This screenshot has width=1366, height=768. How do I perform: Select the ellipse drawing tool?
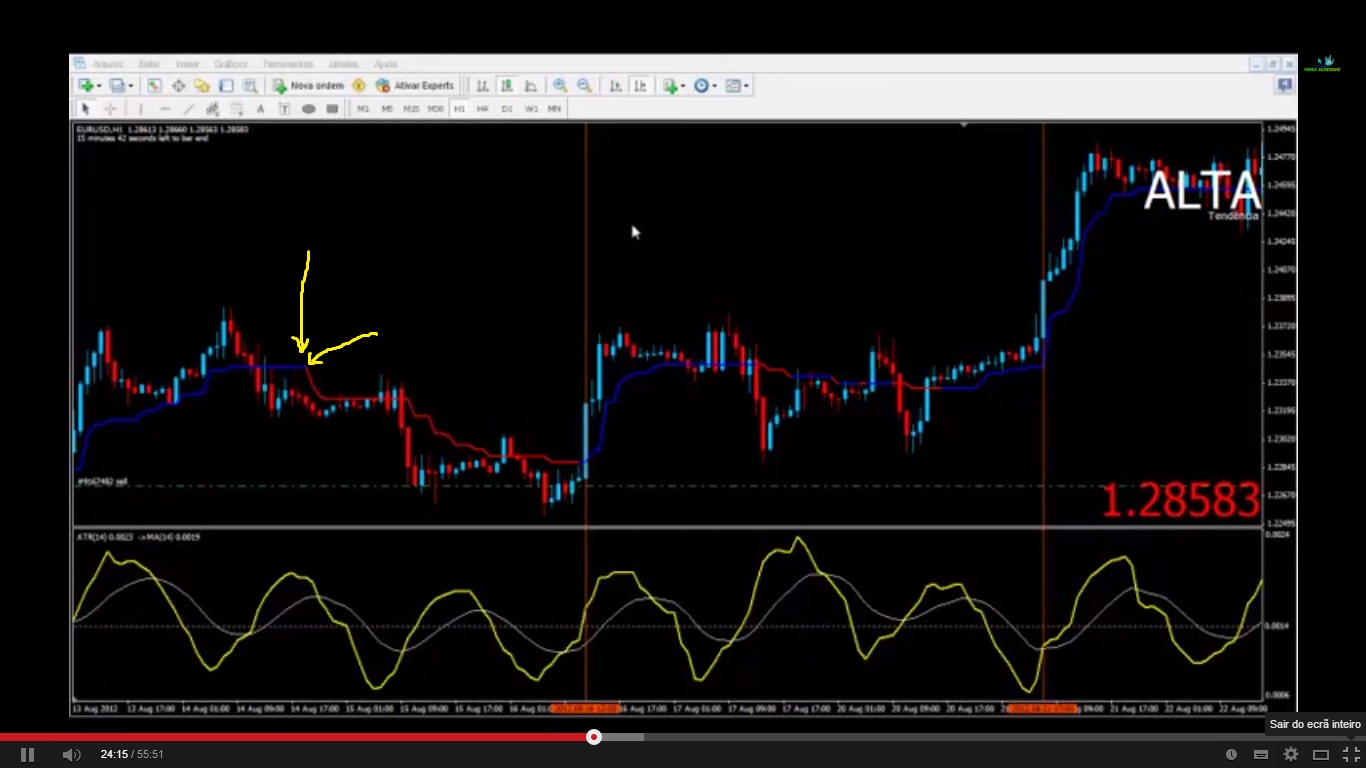point(309,109)
